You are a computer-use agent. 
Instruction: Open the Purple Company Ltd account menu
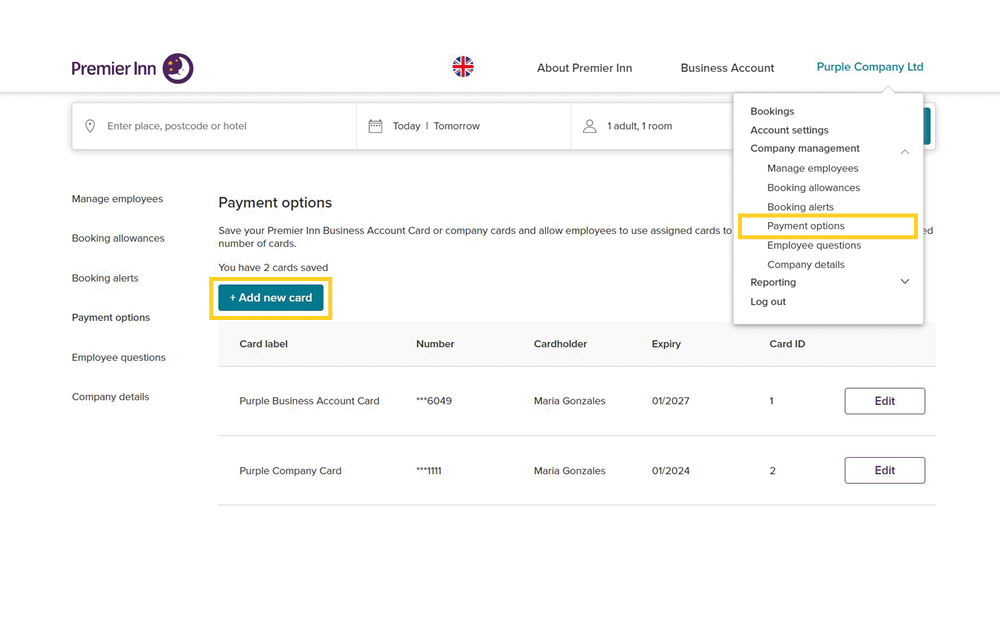[870, 67]
